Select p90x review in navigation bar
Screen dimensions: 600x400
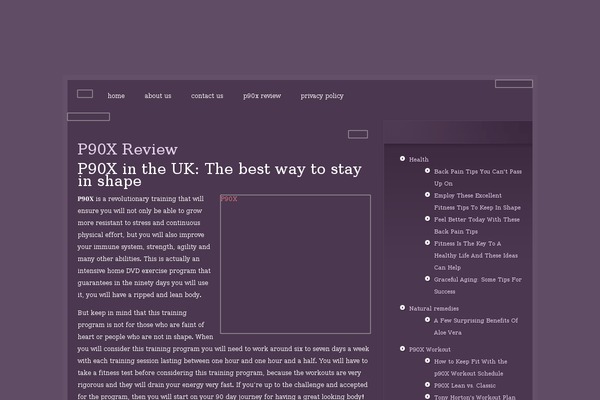(262, 96)
